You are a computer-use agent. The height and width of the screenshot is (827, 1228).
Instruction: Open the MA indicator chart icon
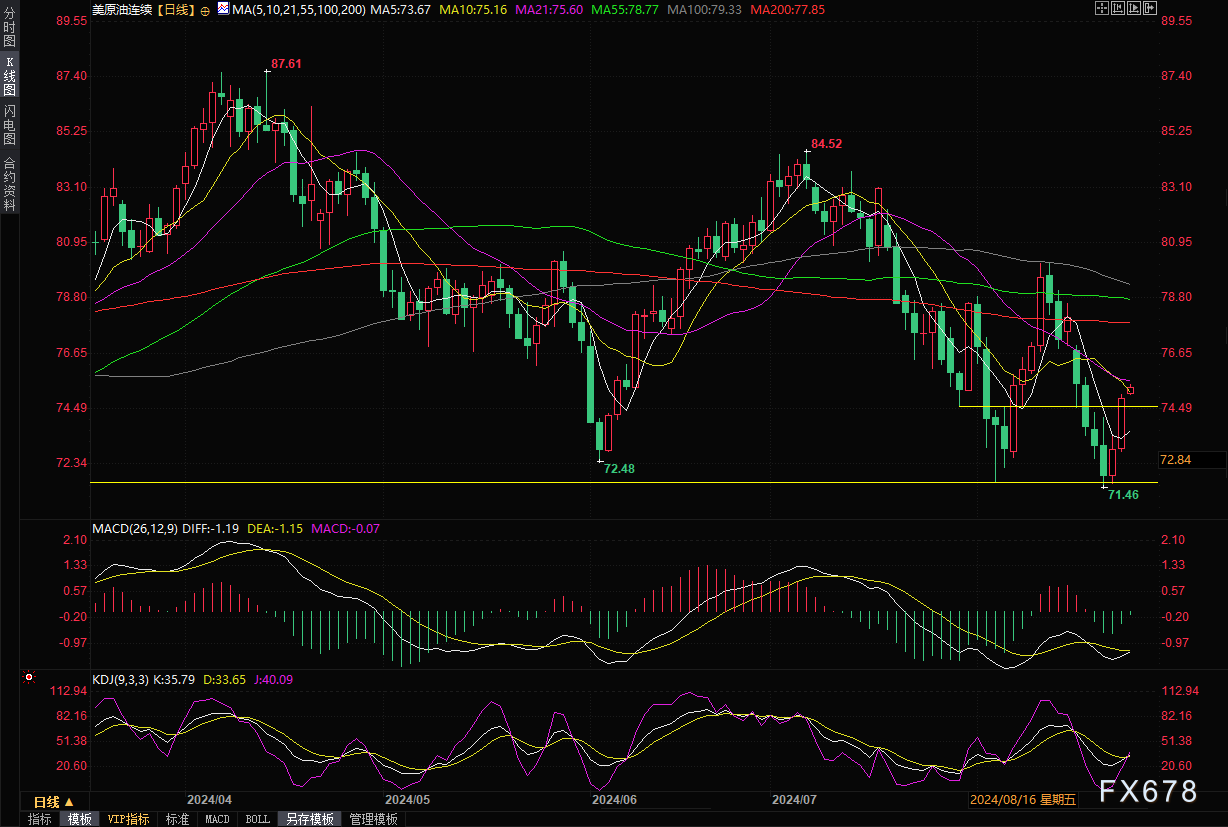[x=223, y=10]
